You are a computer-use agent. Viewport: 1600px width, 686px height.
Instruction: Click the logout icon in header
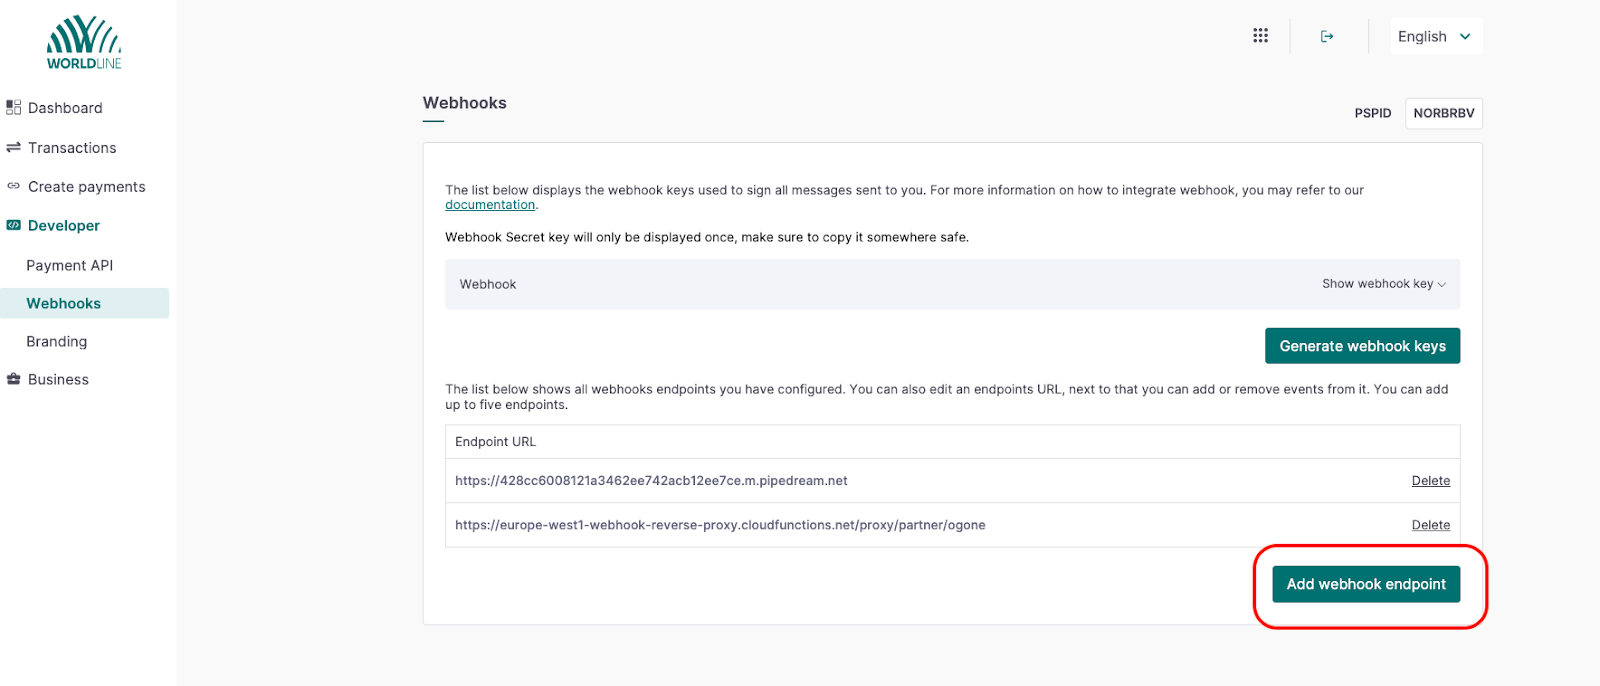1327,37
